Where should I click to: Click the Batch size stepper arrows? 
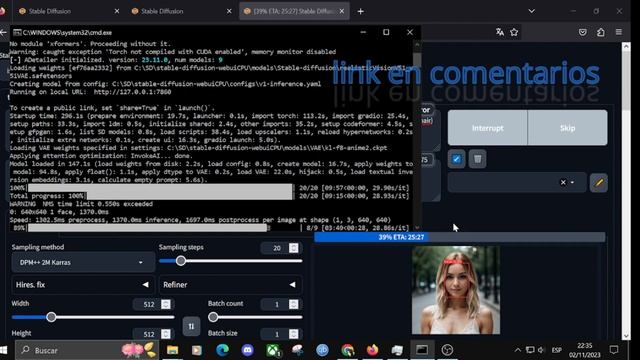tap(293, 334)
